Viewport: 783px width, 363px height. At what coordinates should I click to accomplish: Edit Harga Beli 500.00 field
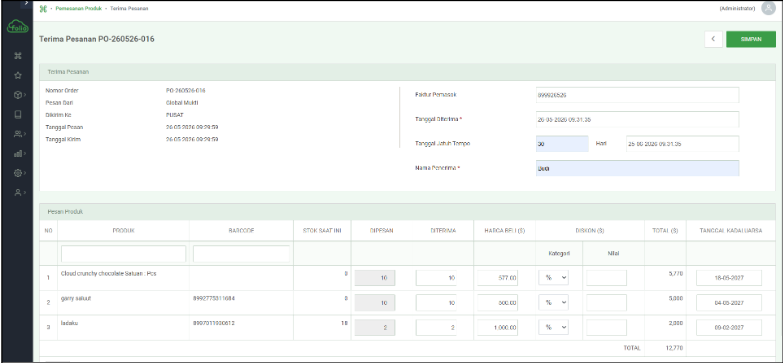point(497,303)
